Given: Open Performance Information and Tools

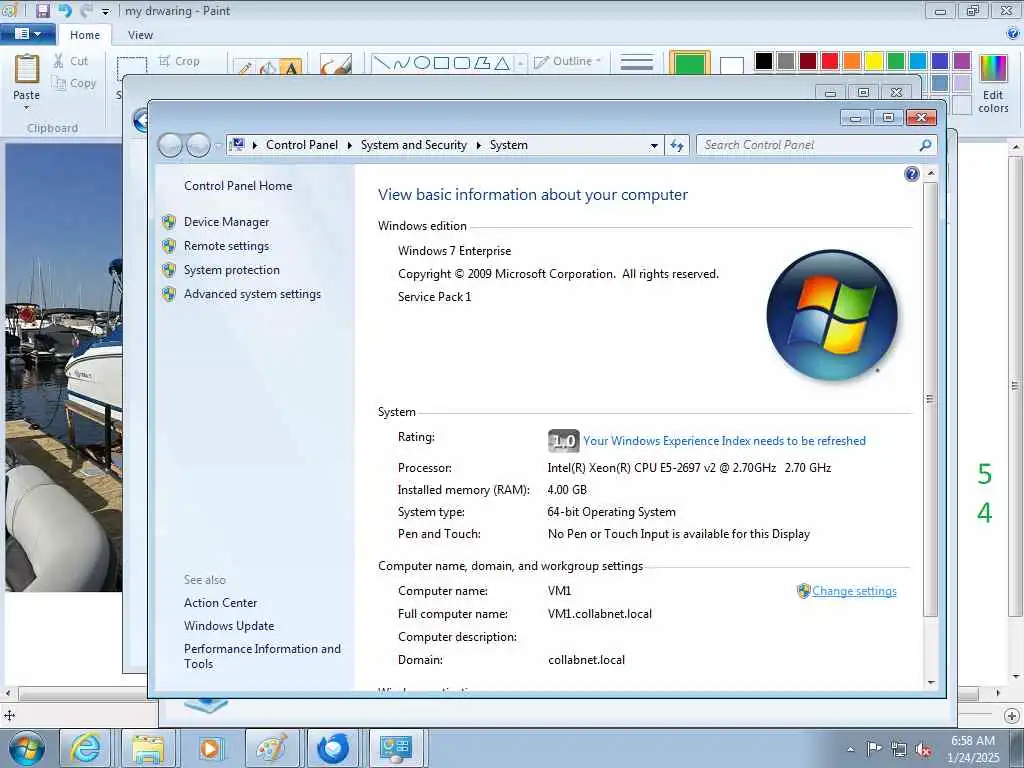Looking at the screenshot, I should (x=262, y=656).
